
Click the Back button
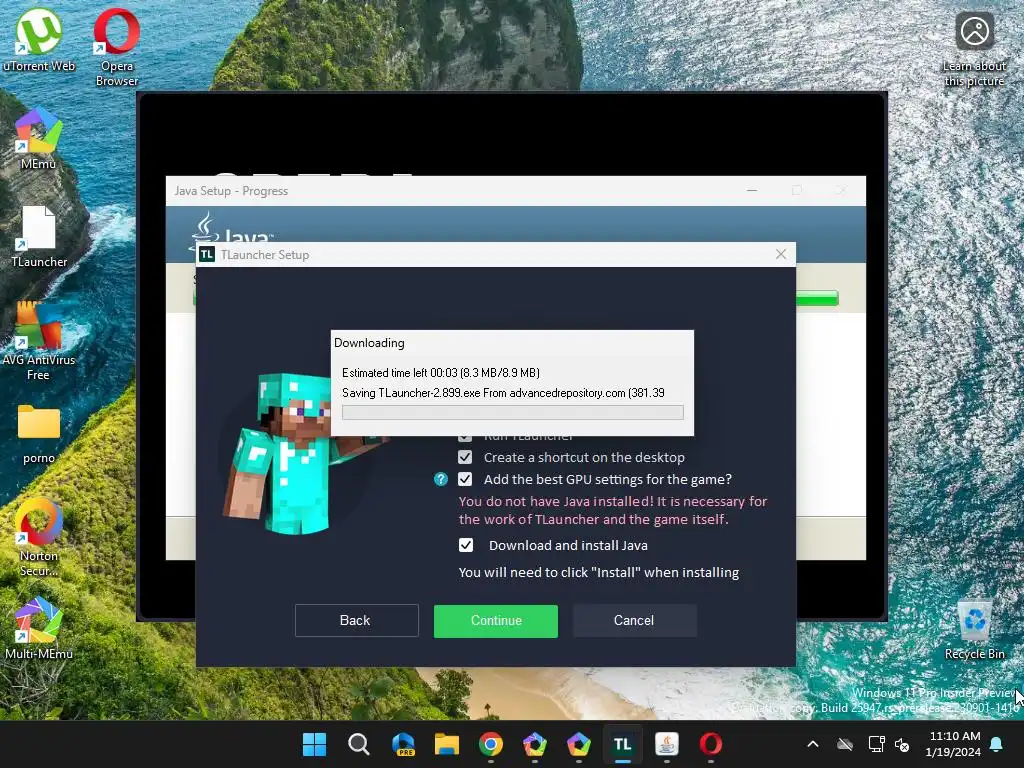click(356, 620)
